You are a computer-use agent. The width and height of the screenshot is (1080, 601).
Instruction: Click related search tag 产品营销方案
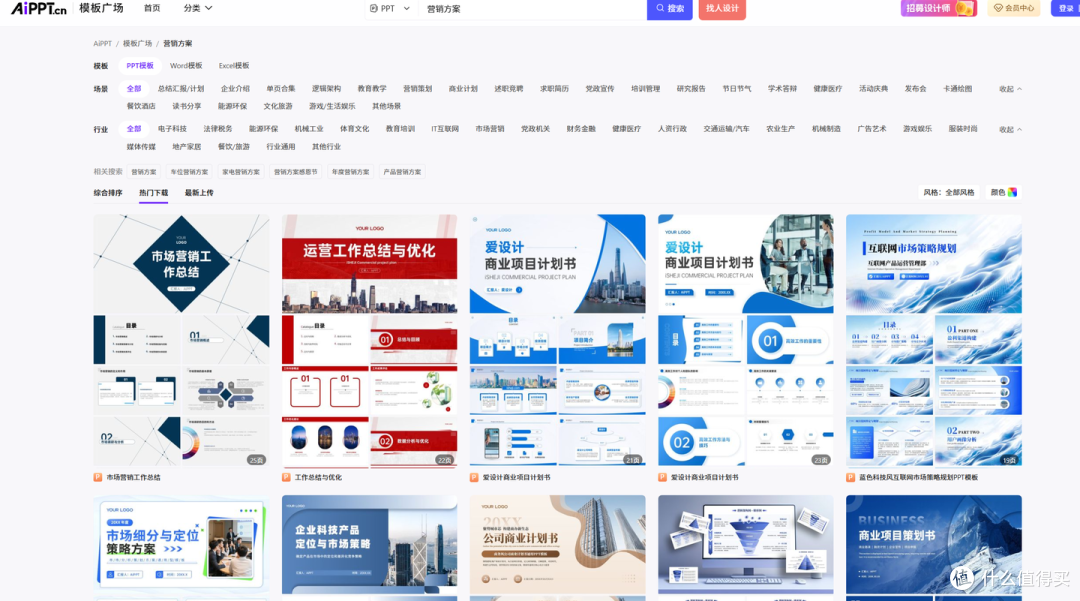402,172
